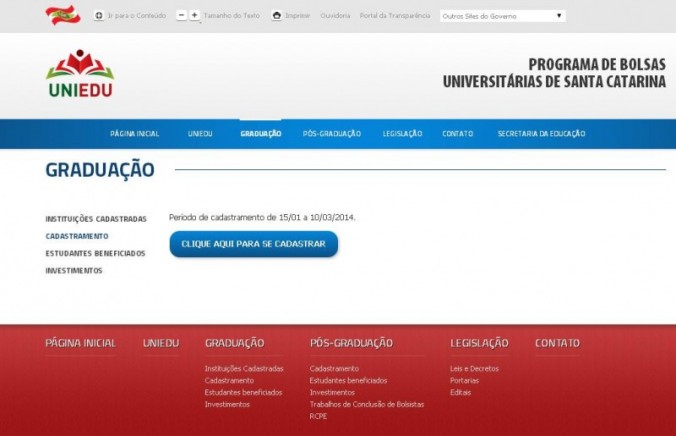
Task: Click 'Tamanho do Texto' label
Action: click(x=232, y=16)
